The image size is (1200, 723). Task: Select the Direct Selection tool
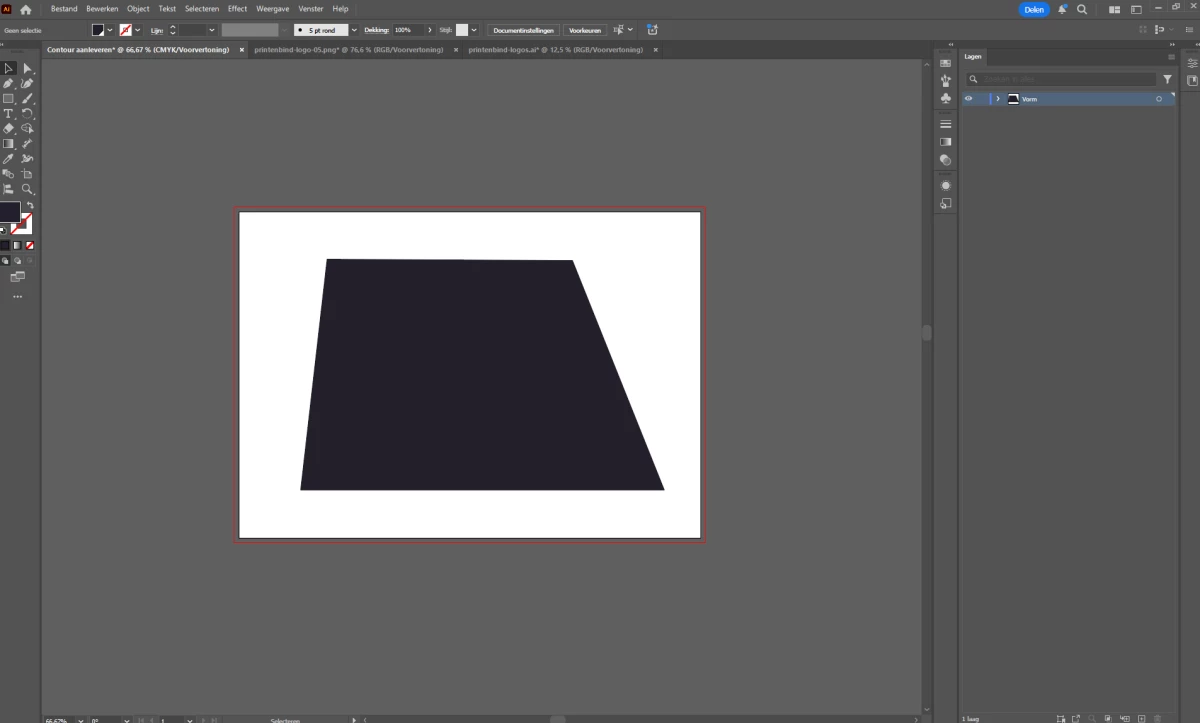pyautogui.click(x=27, y=69)
